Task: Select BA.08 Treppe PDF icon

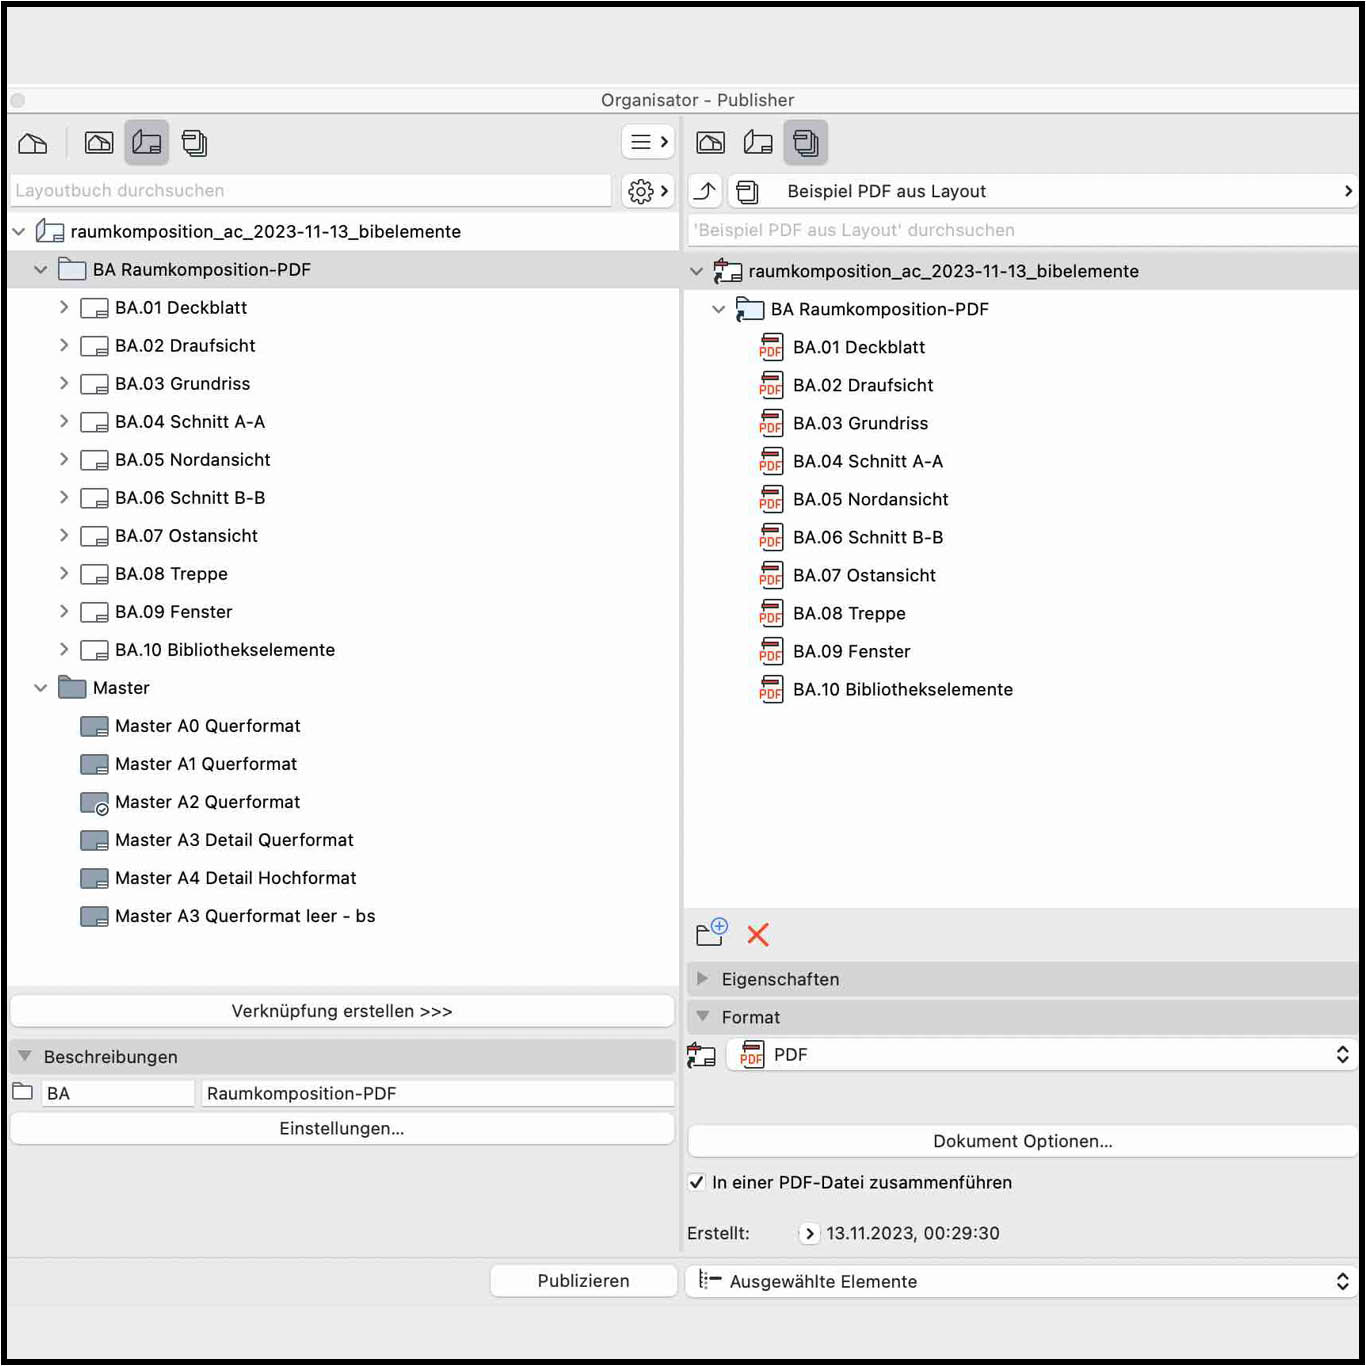Action: [771, 613]
